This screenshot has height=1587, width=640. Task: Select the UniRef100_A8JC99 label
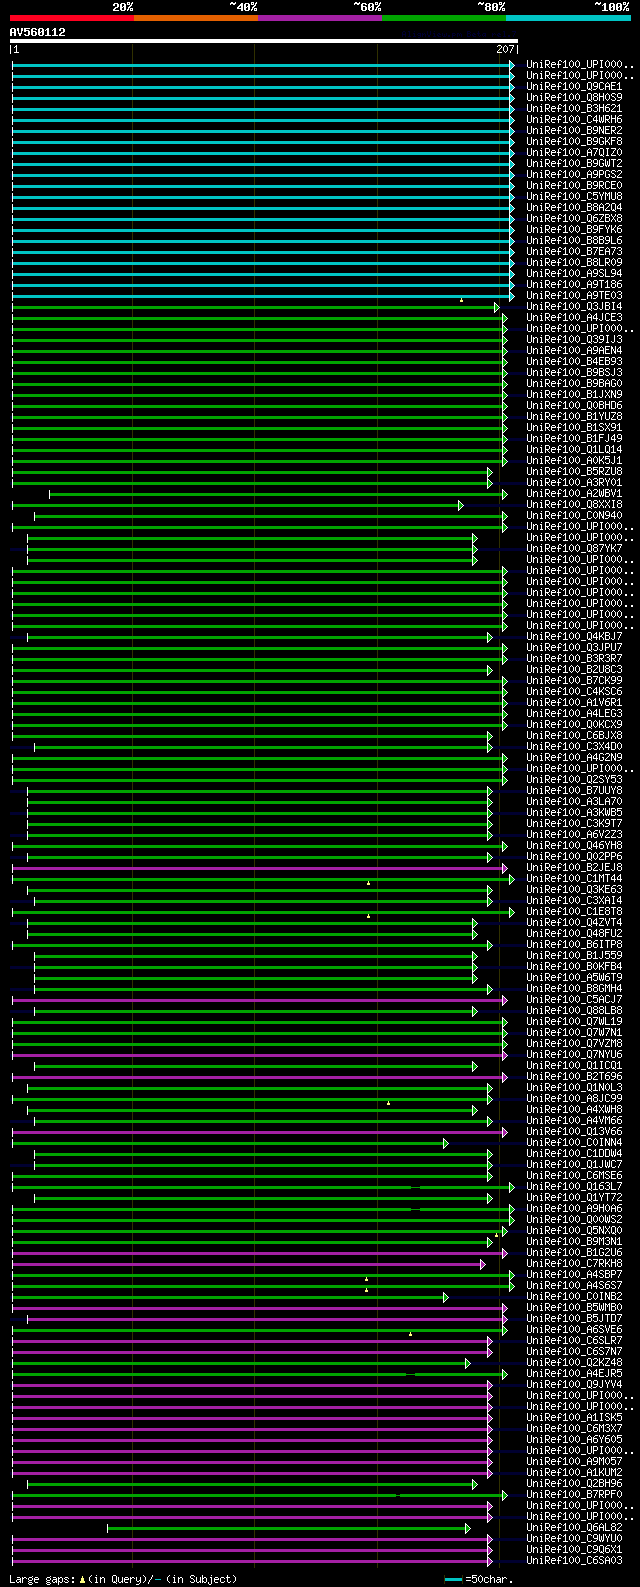click(x=574, y=1099)
